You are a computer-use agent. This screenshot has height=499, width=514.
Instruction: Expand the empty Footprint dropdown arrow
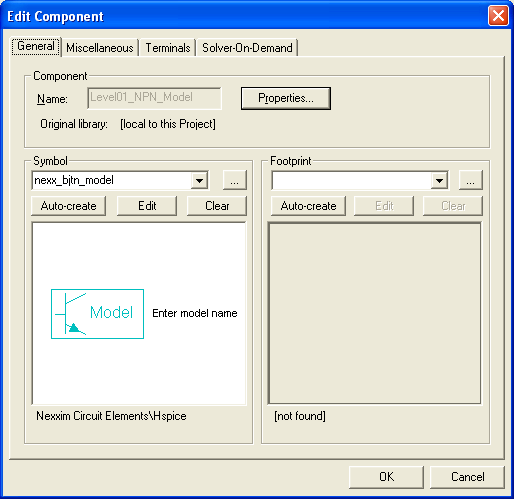point(439,181)
